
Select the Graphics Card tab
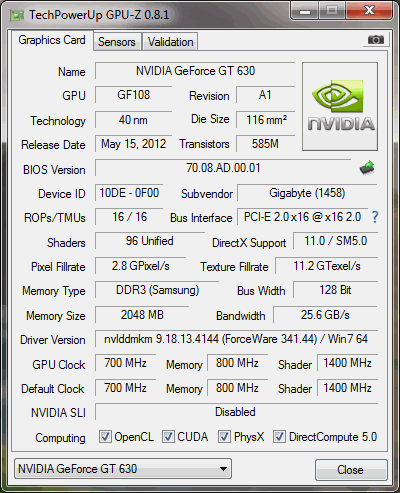coord(52,40)
